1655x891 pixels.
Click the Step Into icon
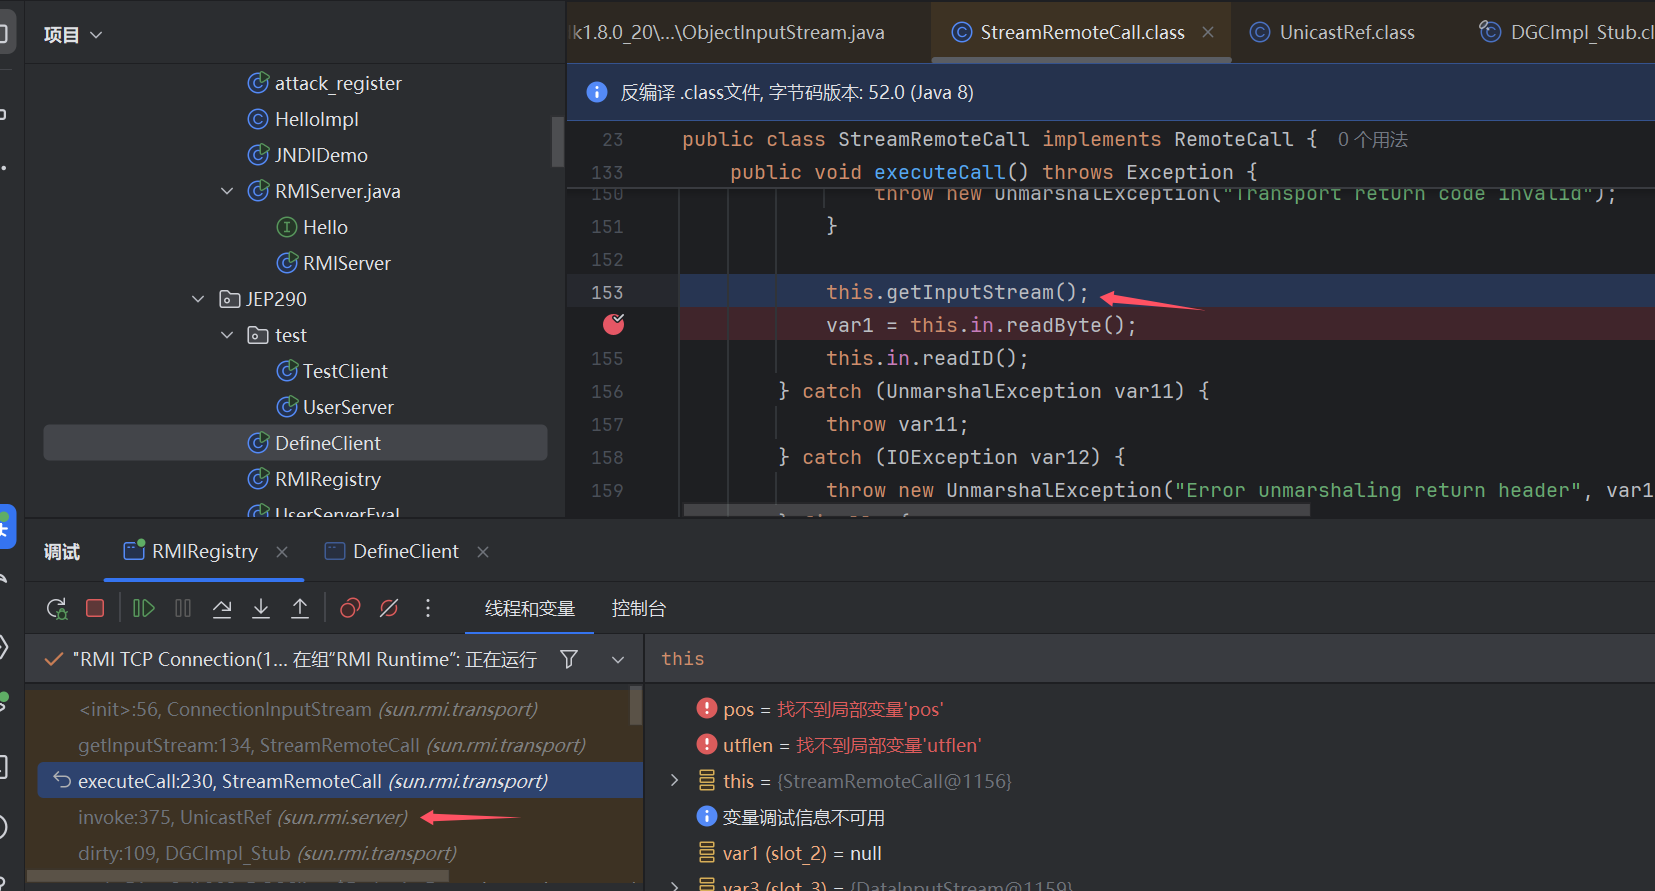pyautogui.click(x=261, y=608)
